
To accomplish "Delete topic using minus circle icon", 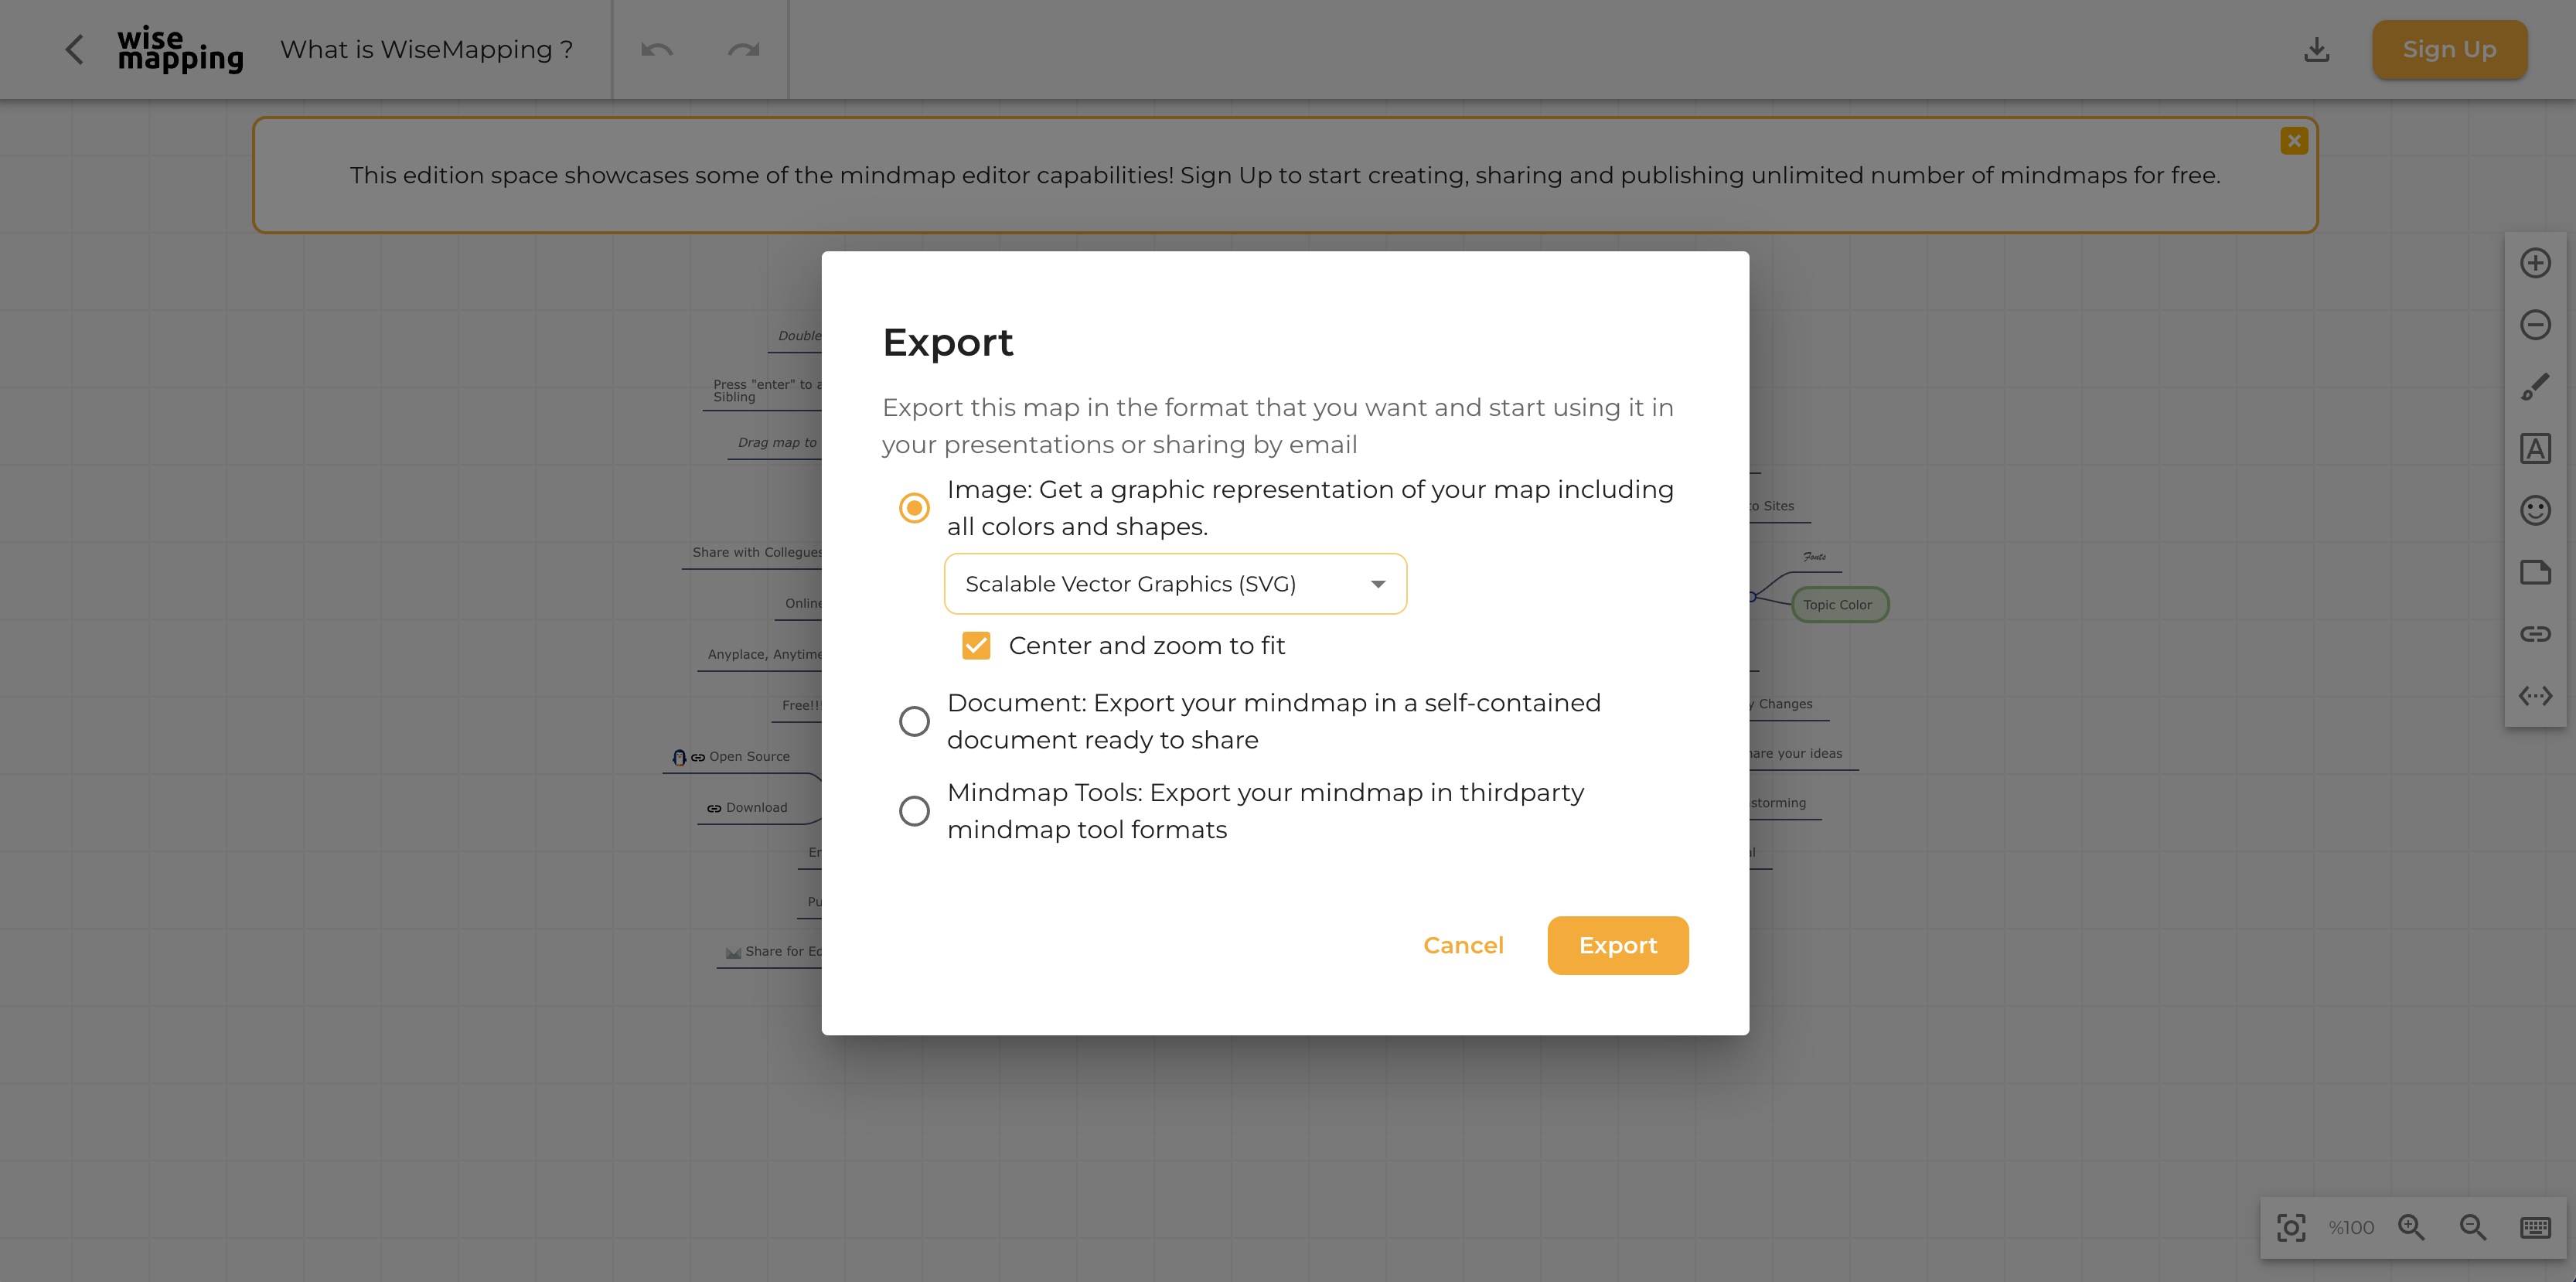I will point(2534,325).
